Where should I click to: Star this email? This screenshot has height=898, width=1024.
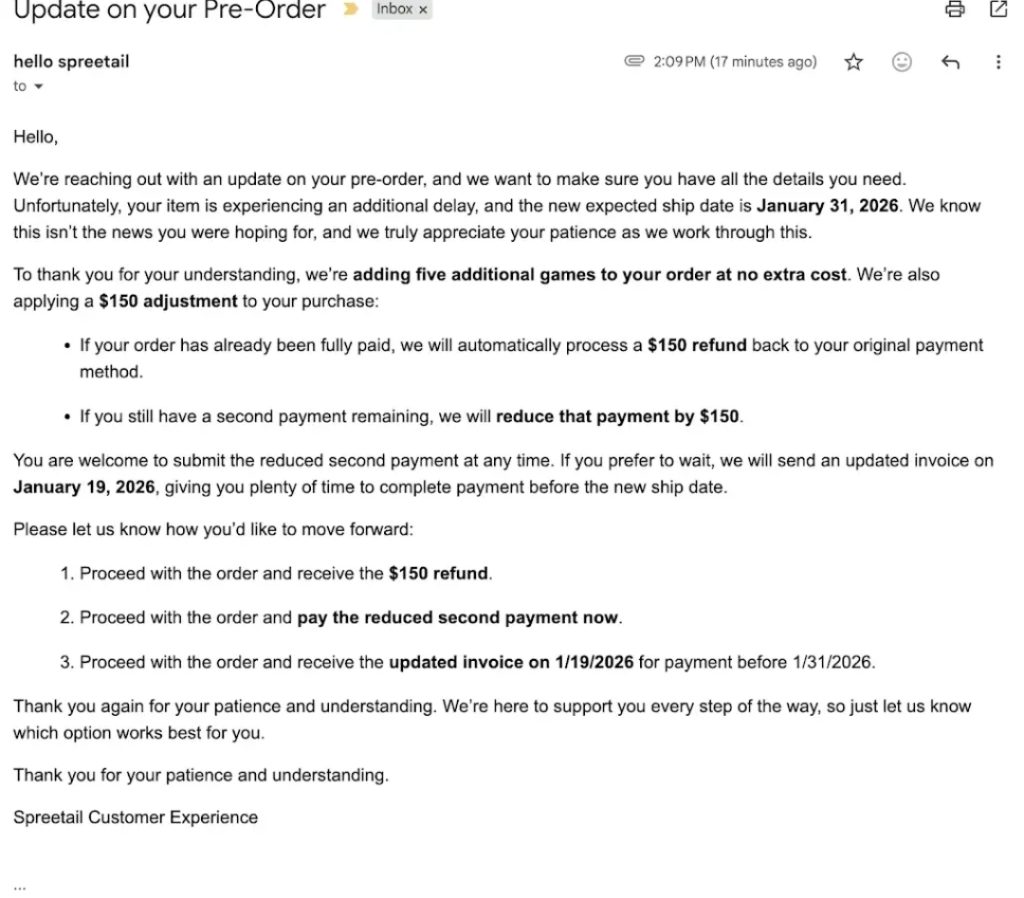point(853,62)
